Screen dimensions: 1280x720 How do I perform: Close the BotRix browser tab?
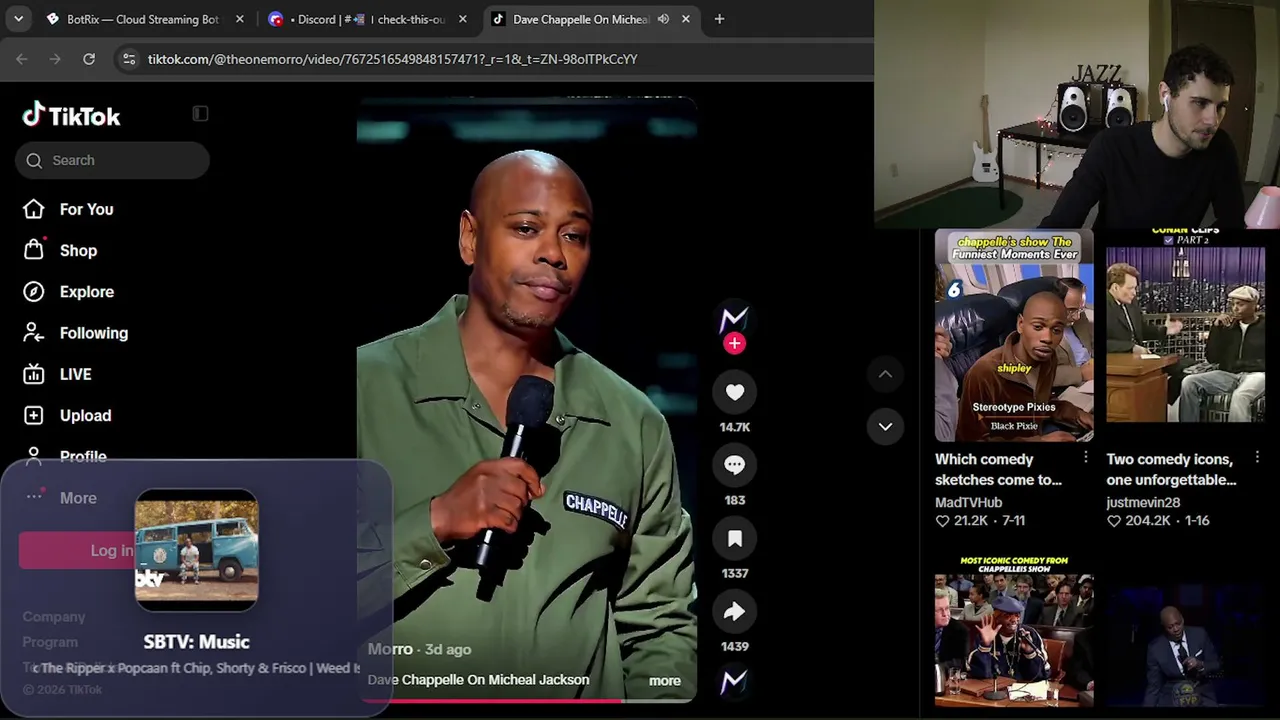239,19
